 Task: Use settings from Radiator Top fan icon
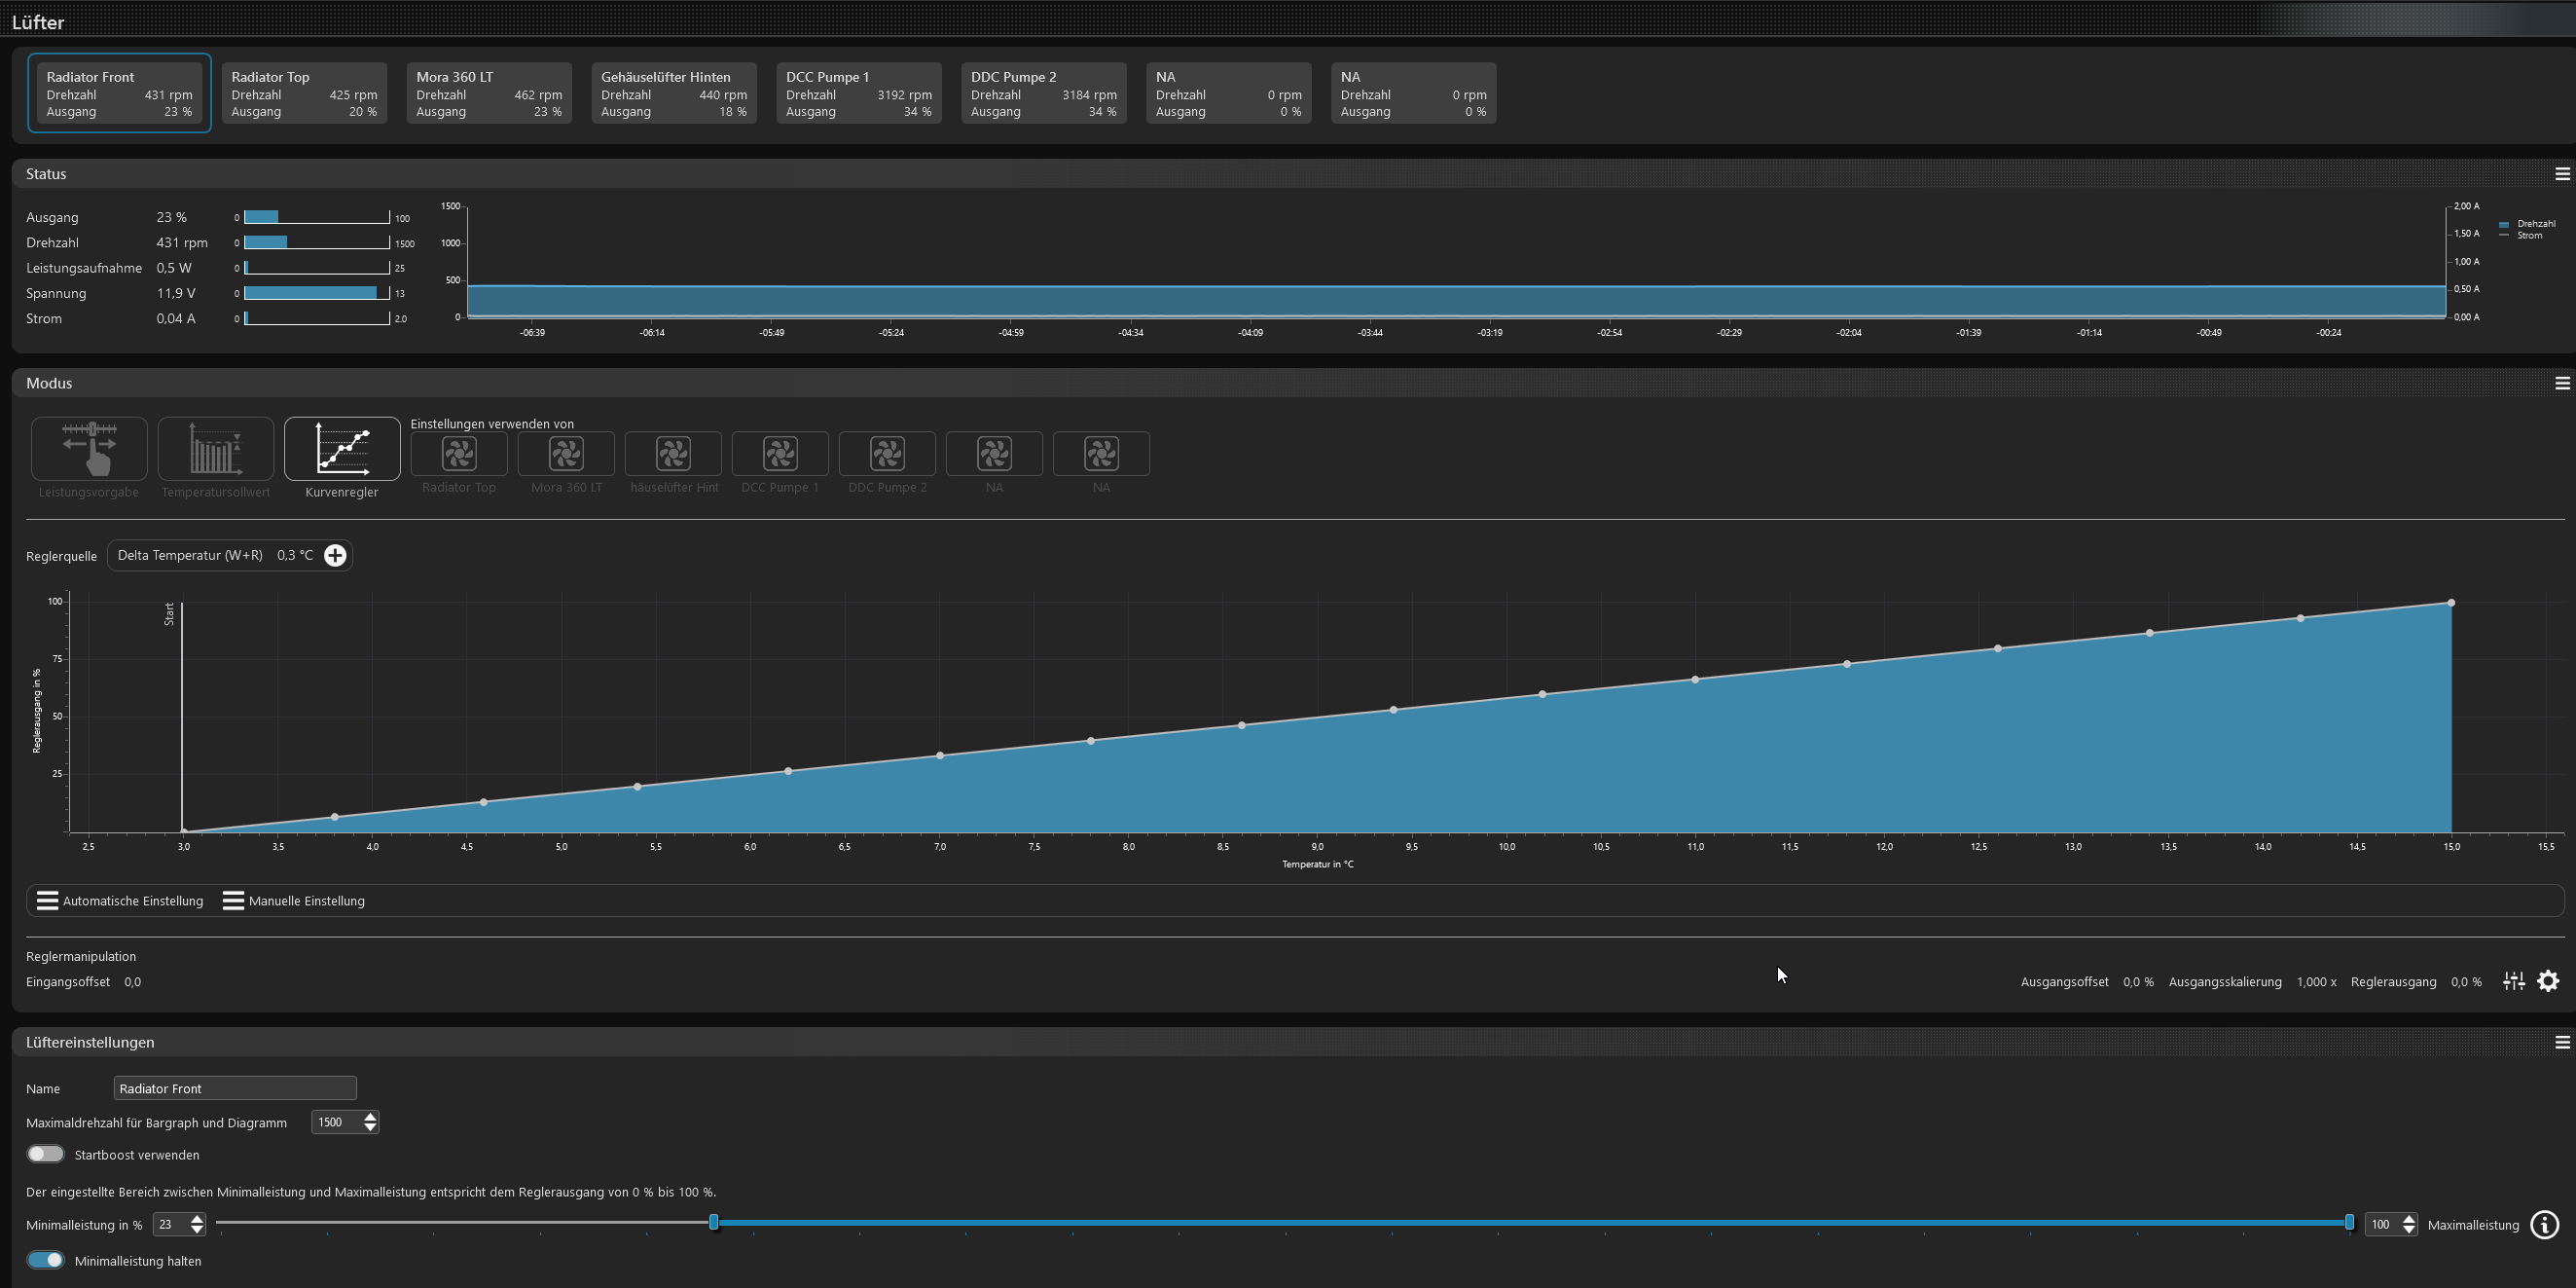(459, 455)
